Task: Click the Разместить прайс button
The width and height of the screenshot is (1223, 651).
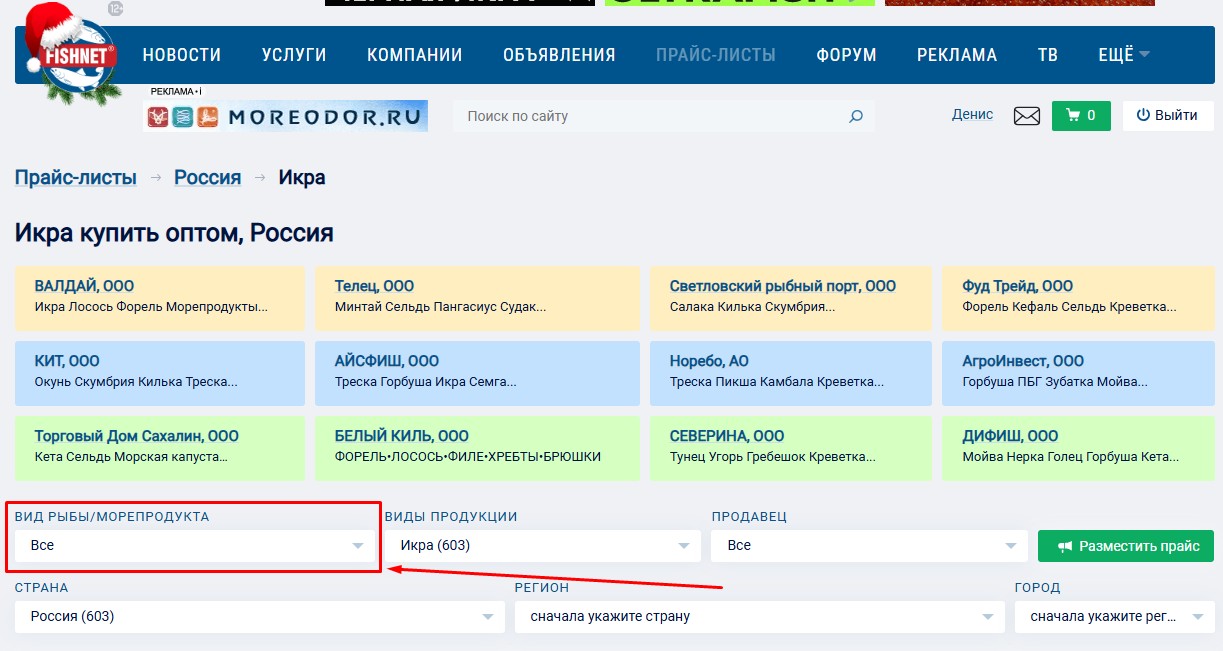Action: click(1125, 546)
